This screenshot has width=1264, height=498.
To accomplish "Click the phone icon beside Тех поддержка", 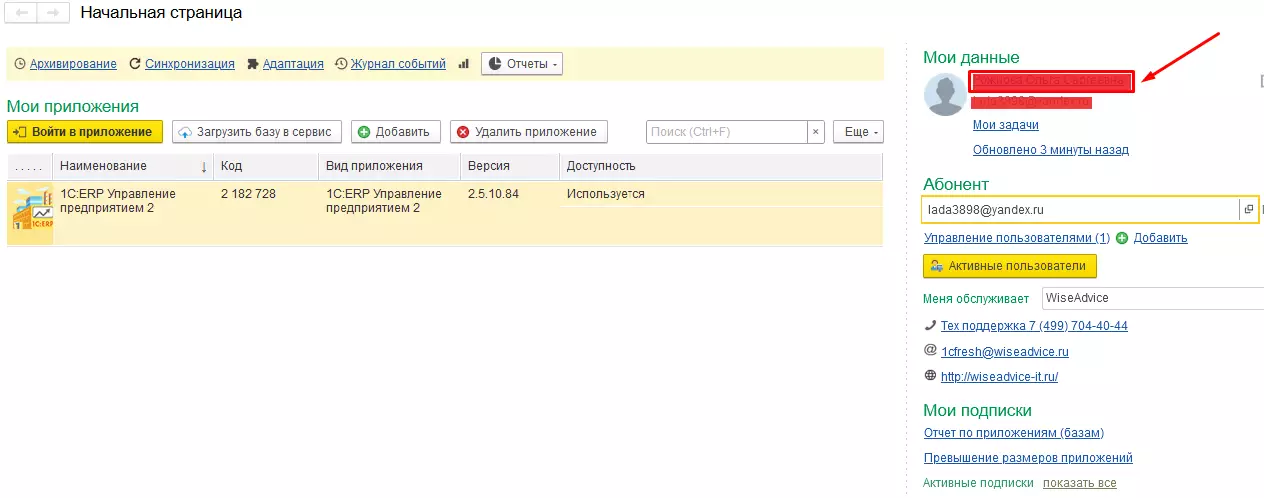I will [x=931, y=326].
